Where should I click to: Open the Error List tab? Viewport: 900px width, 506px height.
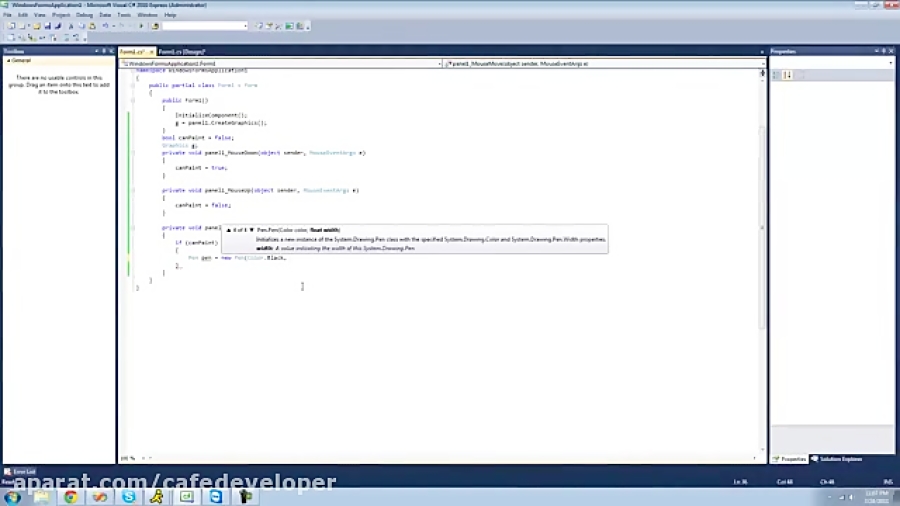pyautogui.click(x=20, y=472)
